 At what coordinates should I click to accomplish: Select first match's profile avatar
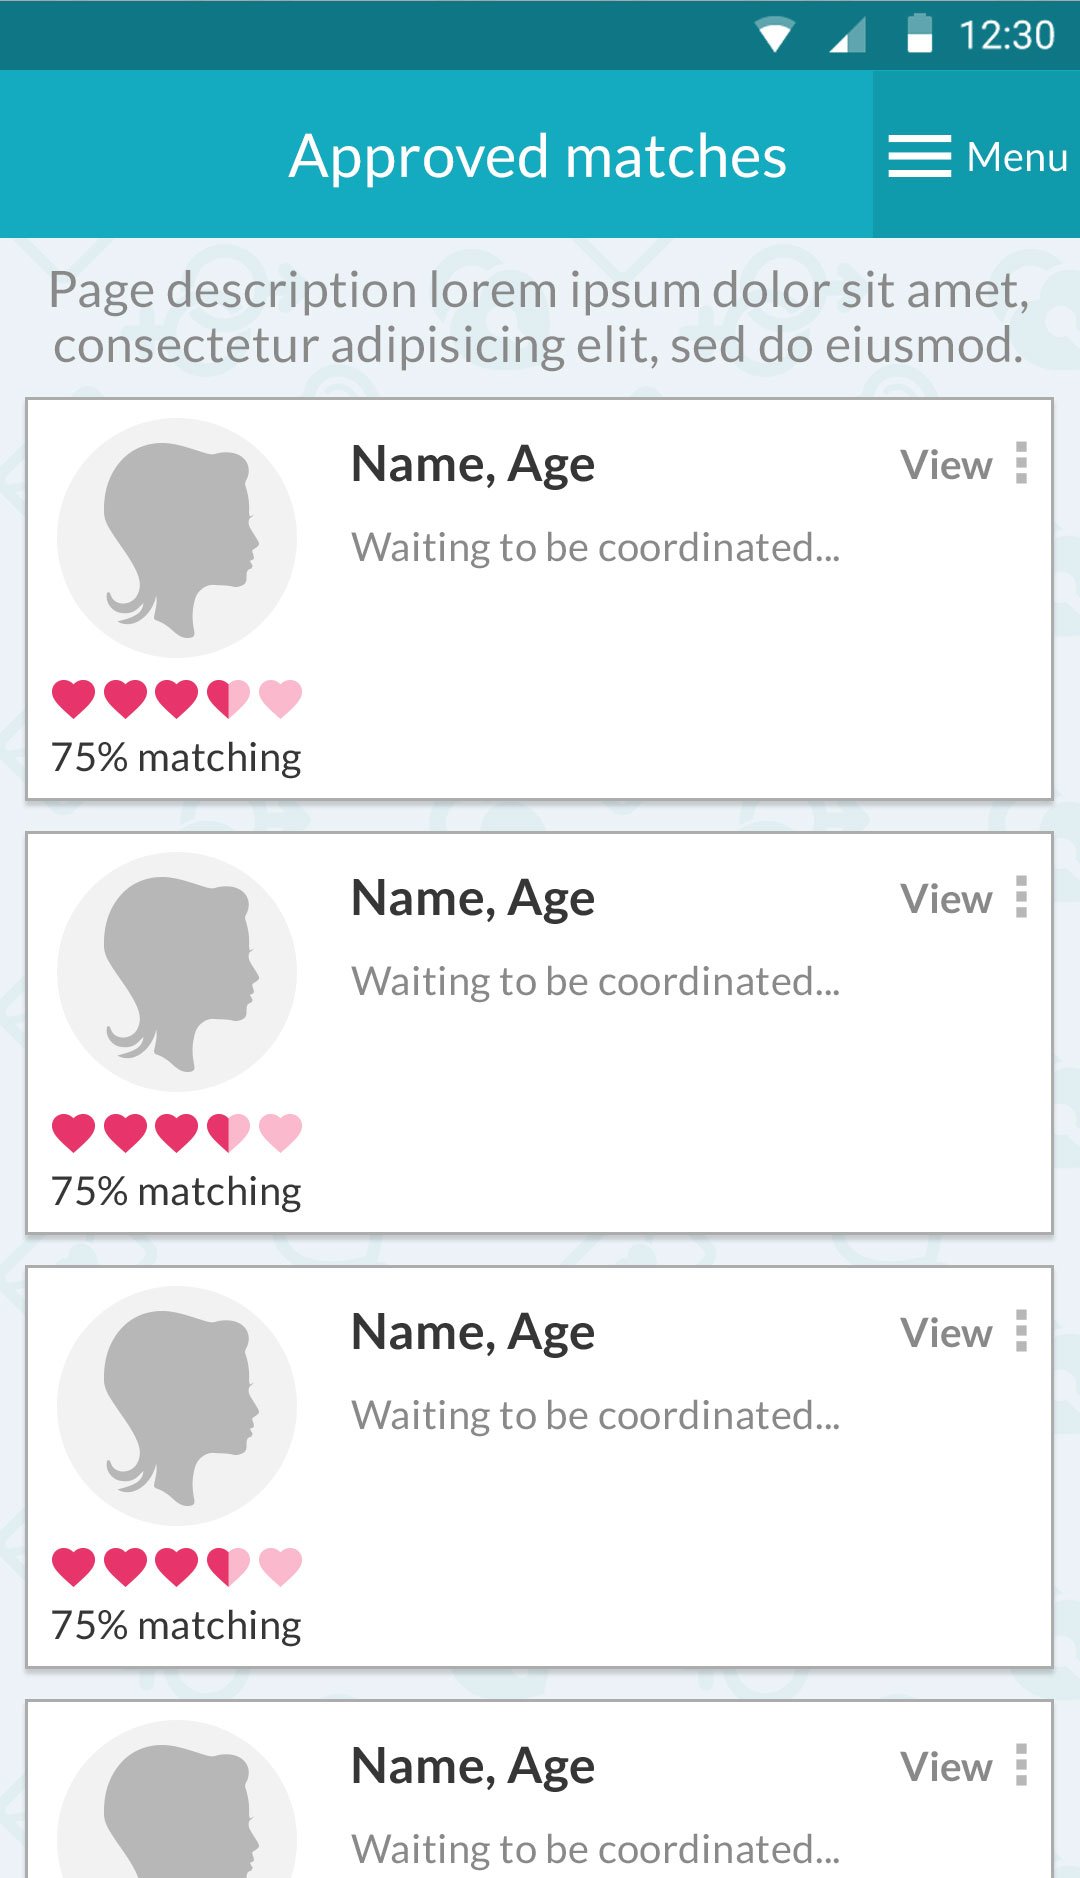point(177,538)
